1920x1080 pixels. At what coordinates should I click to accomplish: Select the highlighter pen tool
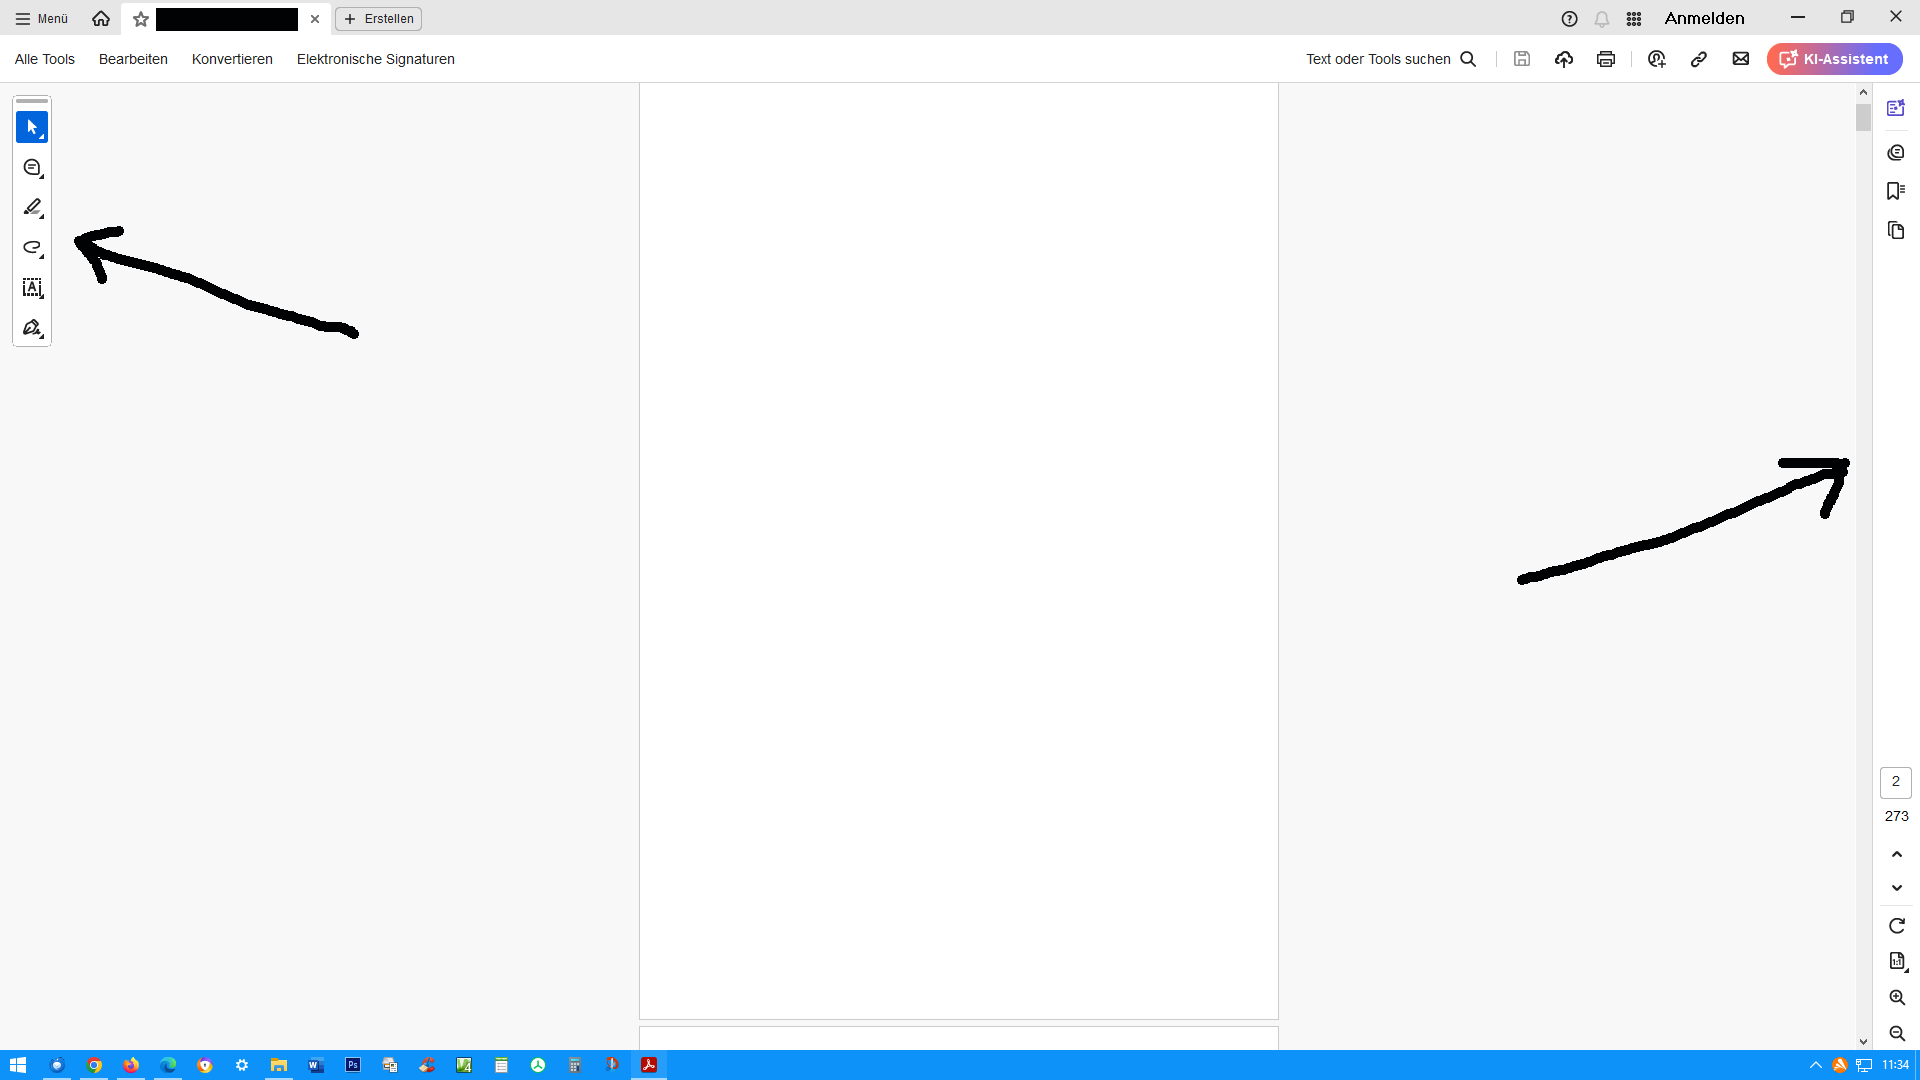32,208
